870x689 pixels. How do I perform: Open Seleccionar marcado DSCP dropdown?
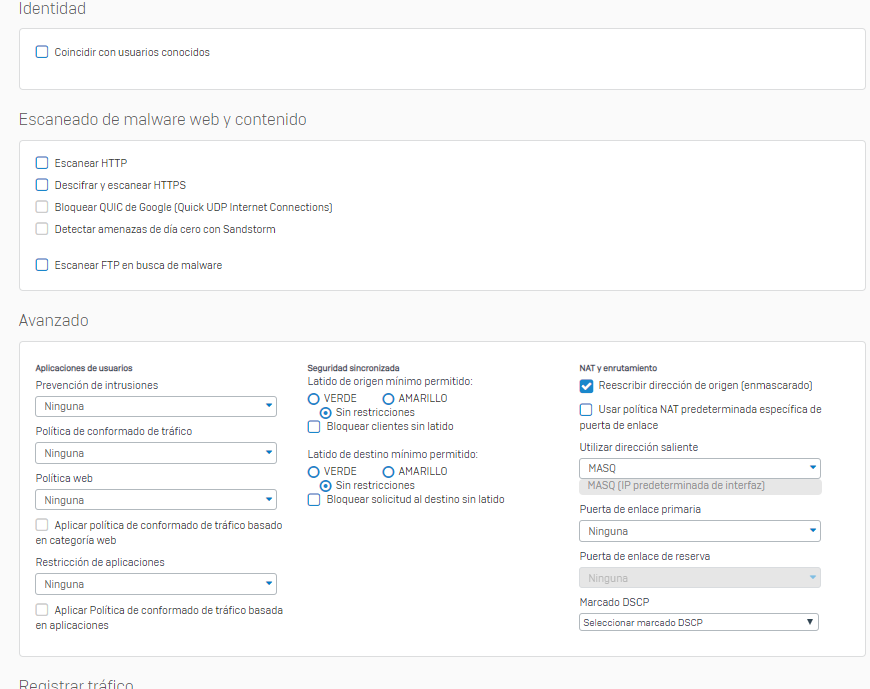(698, 622)
